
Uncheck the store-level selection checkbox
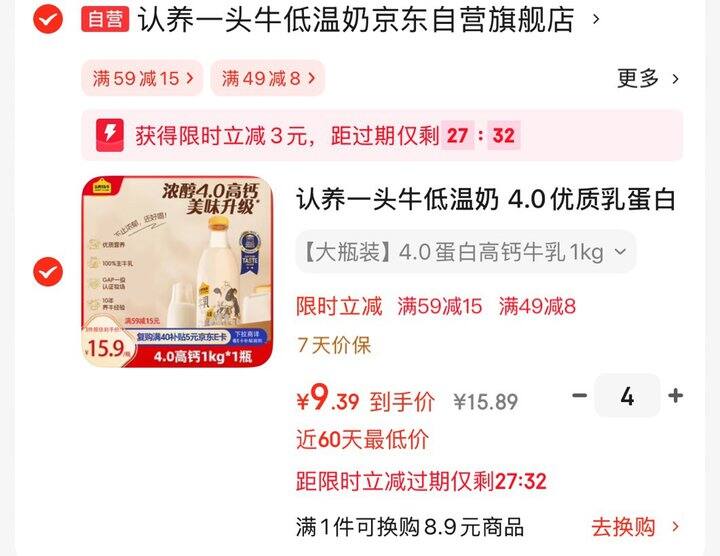point(48,19)
